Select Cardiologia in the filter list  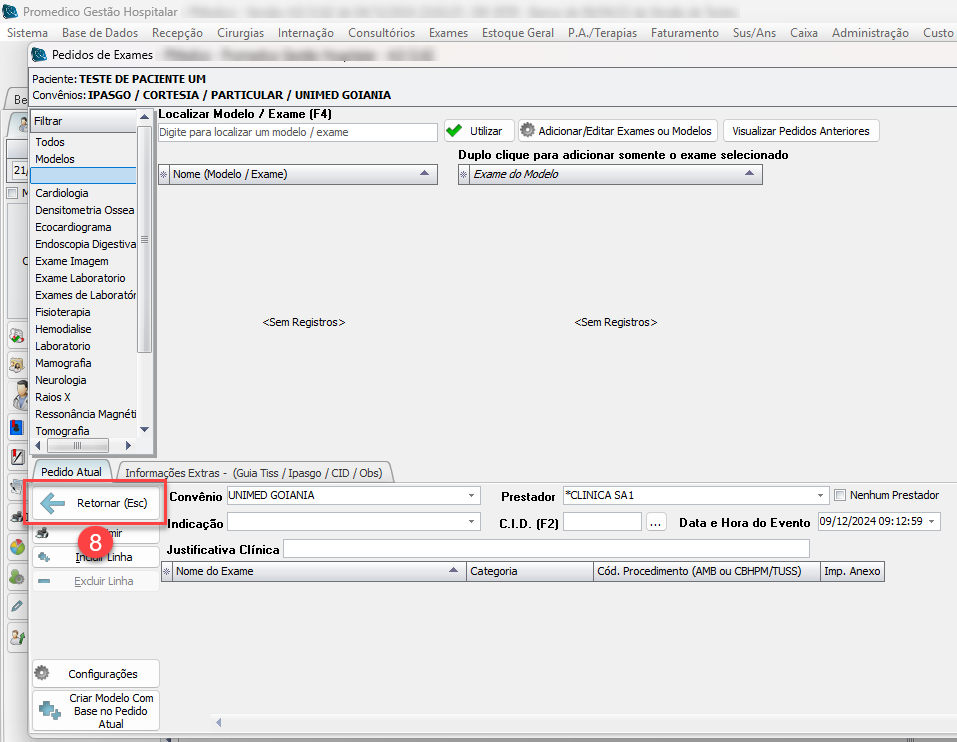(62, 193)
